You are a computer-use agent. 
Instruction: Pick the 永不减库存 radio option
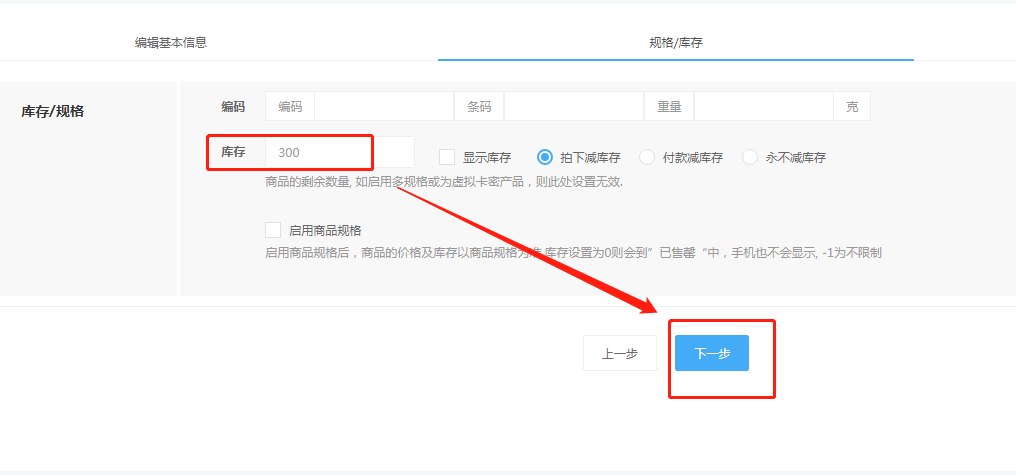coord(750,157)
